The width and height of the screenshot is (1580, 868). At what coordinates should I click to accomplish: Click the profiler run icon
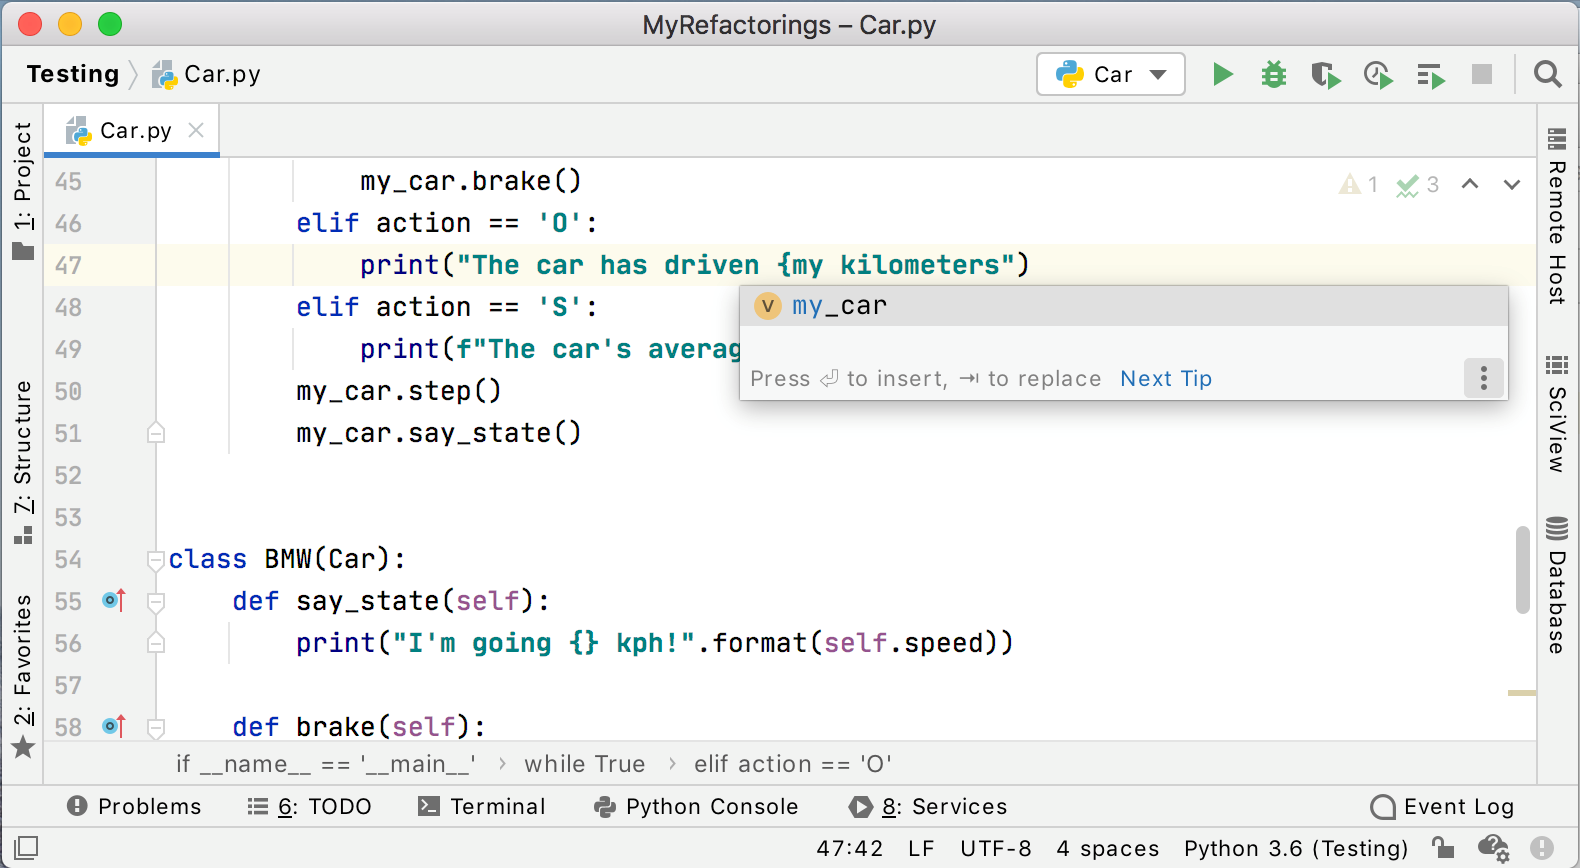tap(1378, 75)
